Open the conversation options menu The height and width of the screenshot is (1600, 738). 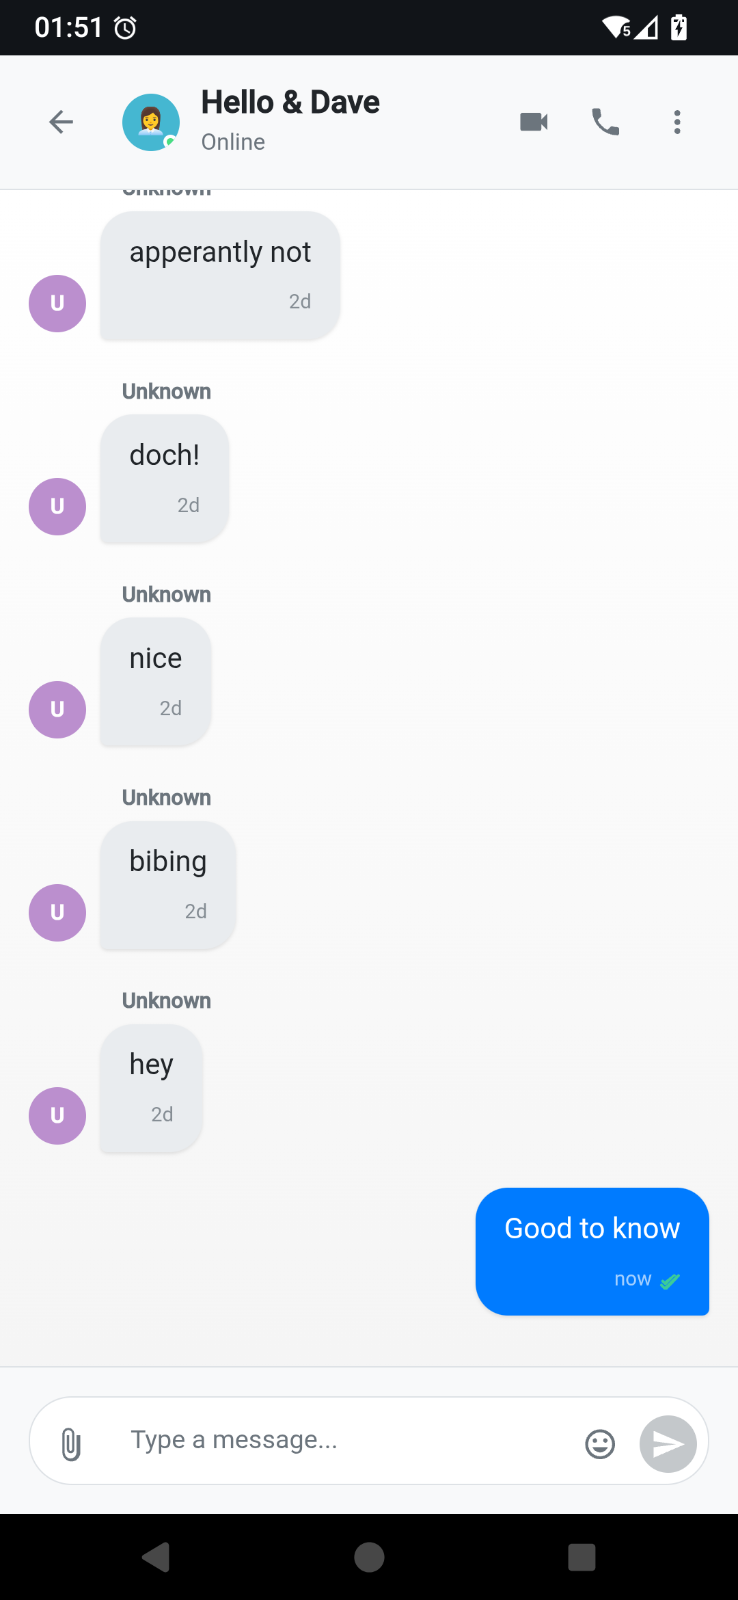(x=677, y=121)
